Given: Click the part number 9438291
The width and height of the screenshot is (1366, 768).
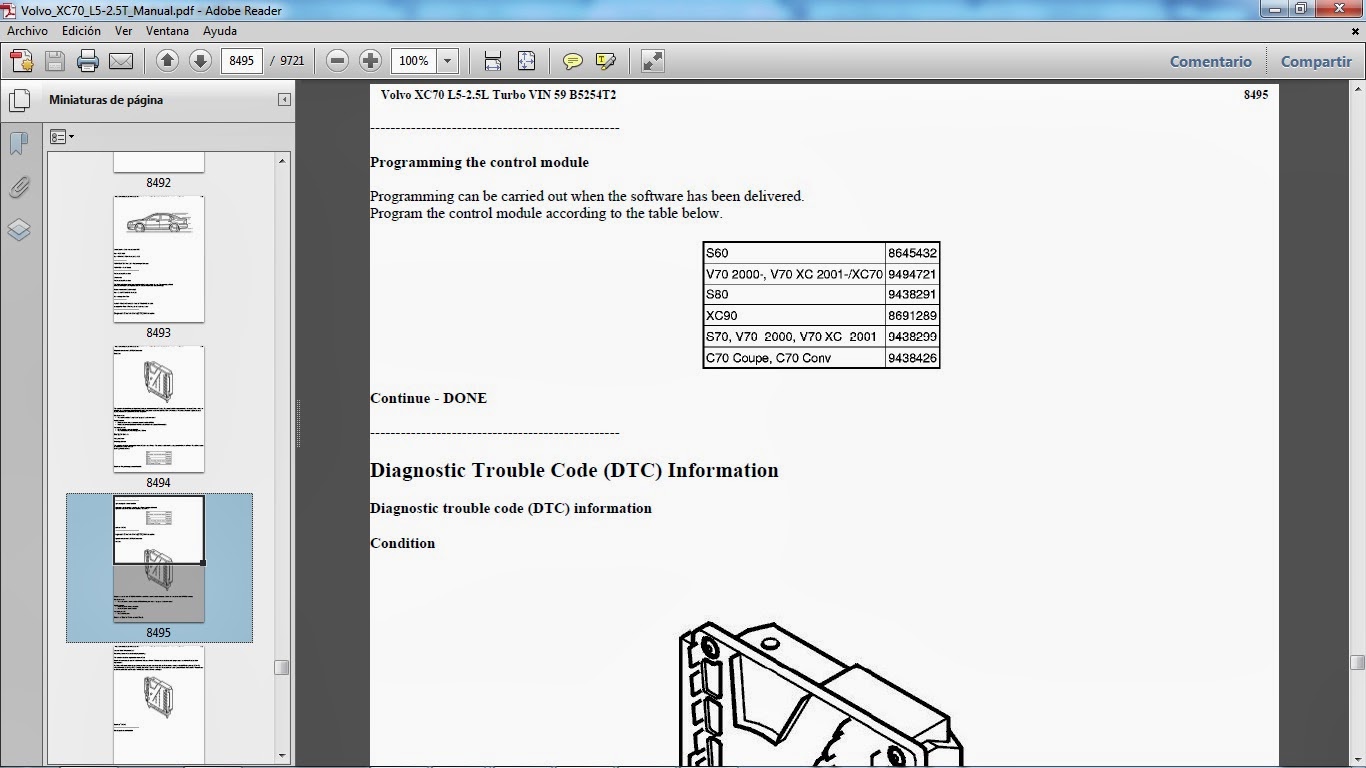Looking at the screenshot, I should (x=912, y=295).
